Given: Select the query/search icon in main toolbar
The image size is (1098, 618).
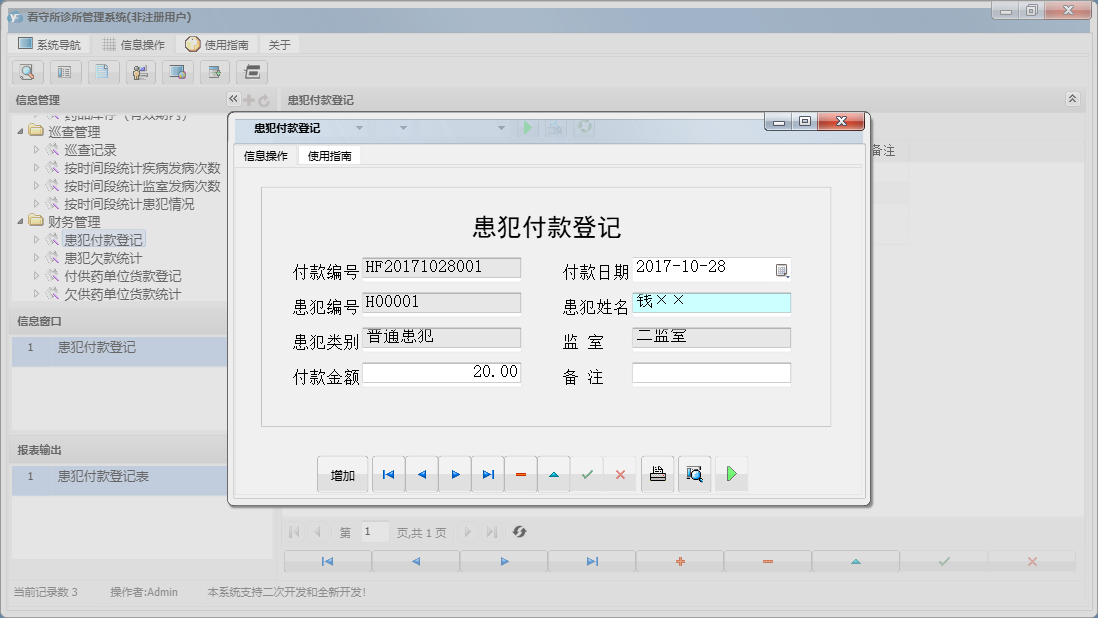Looking at the screenshot, I should pos(27,72).
